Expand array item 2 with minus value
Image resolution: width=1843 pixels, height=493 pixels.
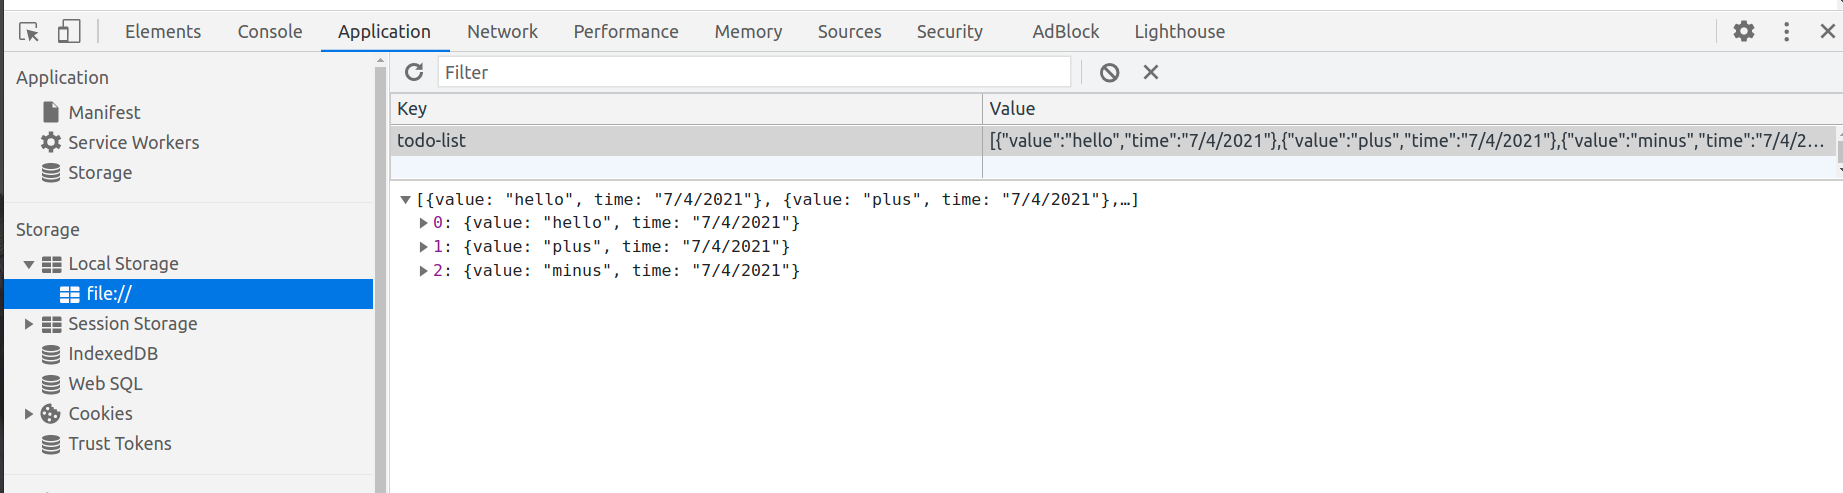pyautogui.click(x=423, y=271)
